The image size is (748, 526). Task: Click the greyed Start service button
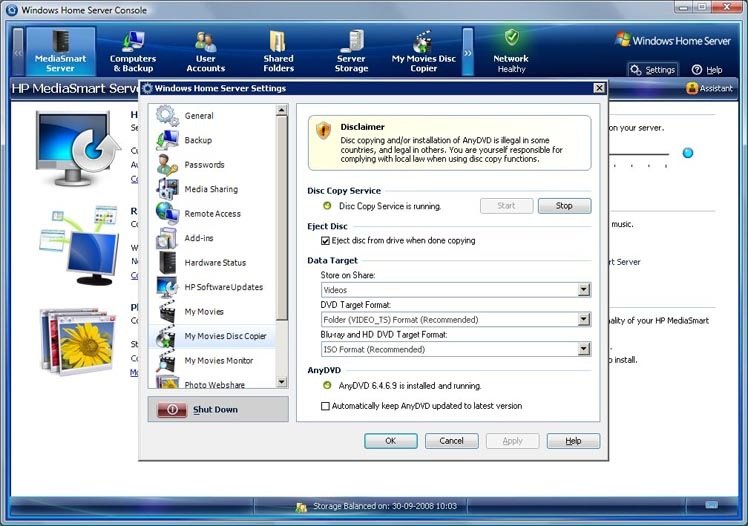(507, 206)
